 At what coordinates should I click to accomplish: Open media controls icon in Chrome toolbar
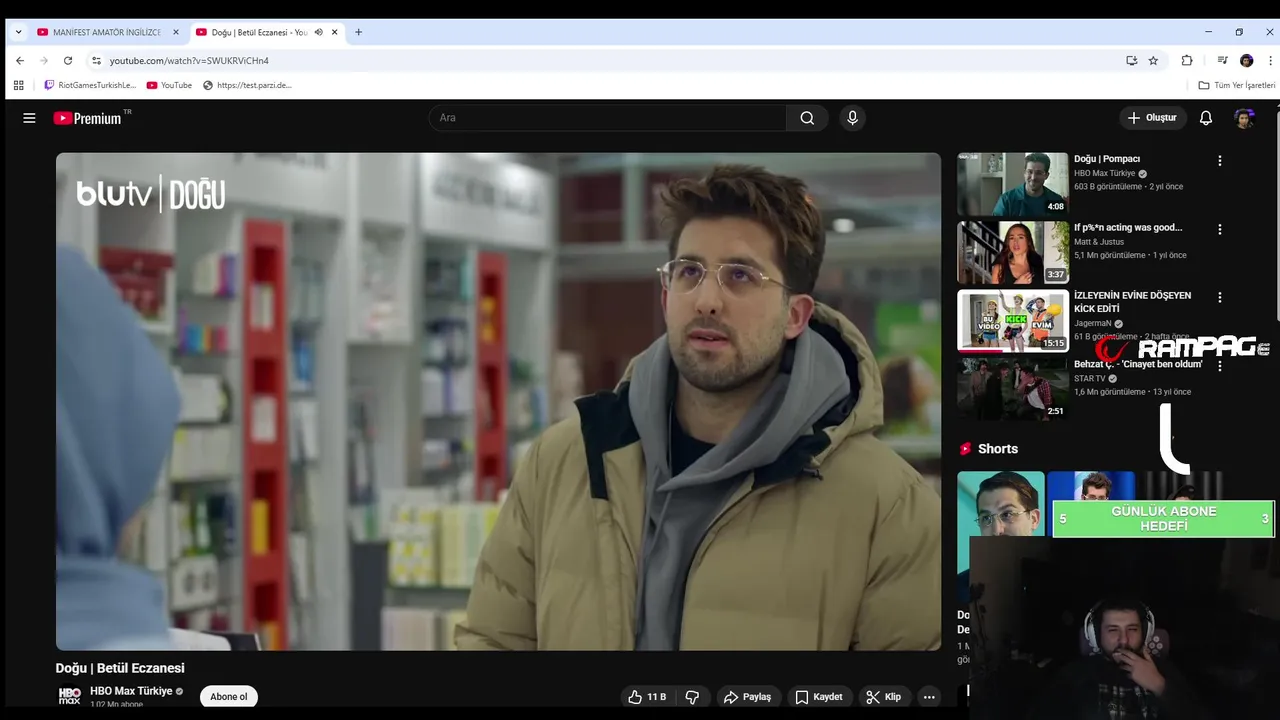[1222, 60]
